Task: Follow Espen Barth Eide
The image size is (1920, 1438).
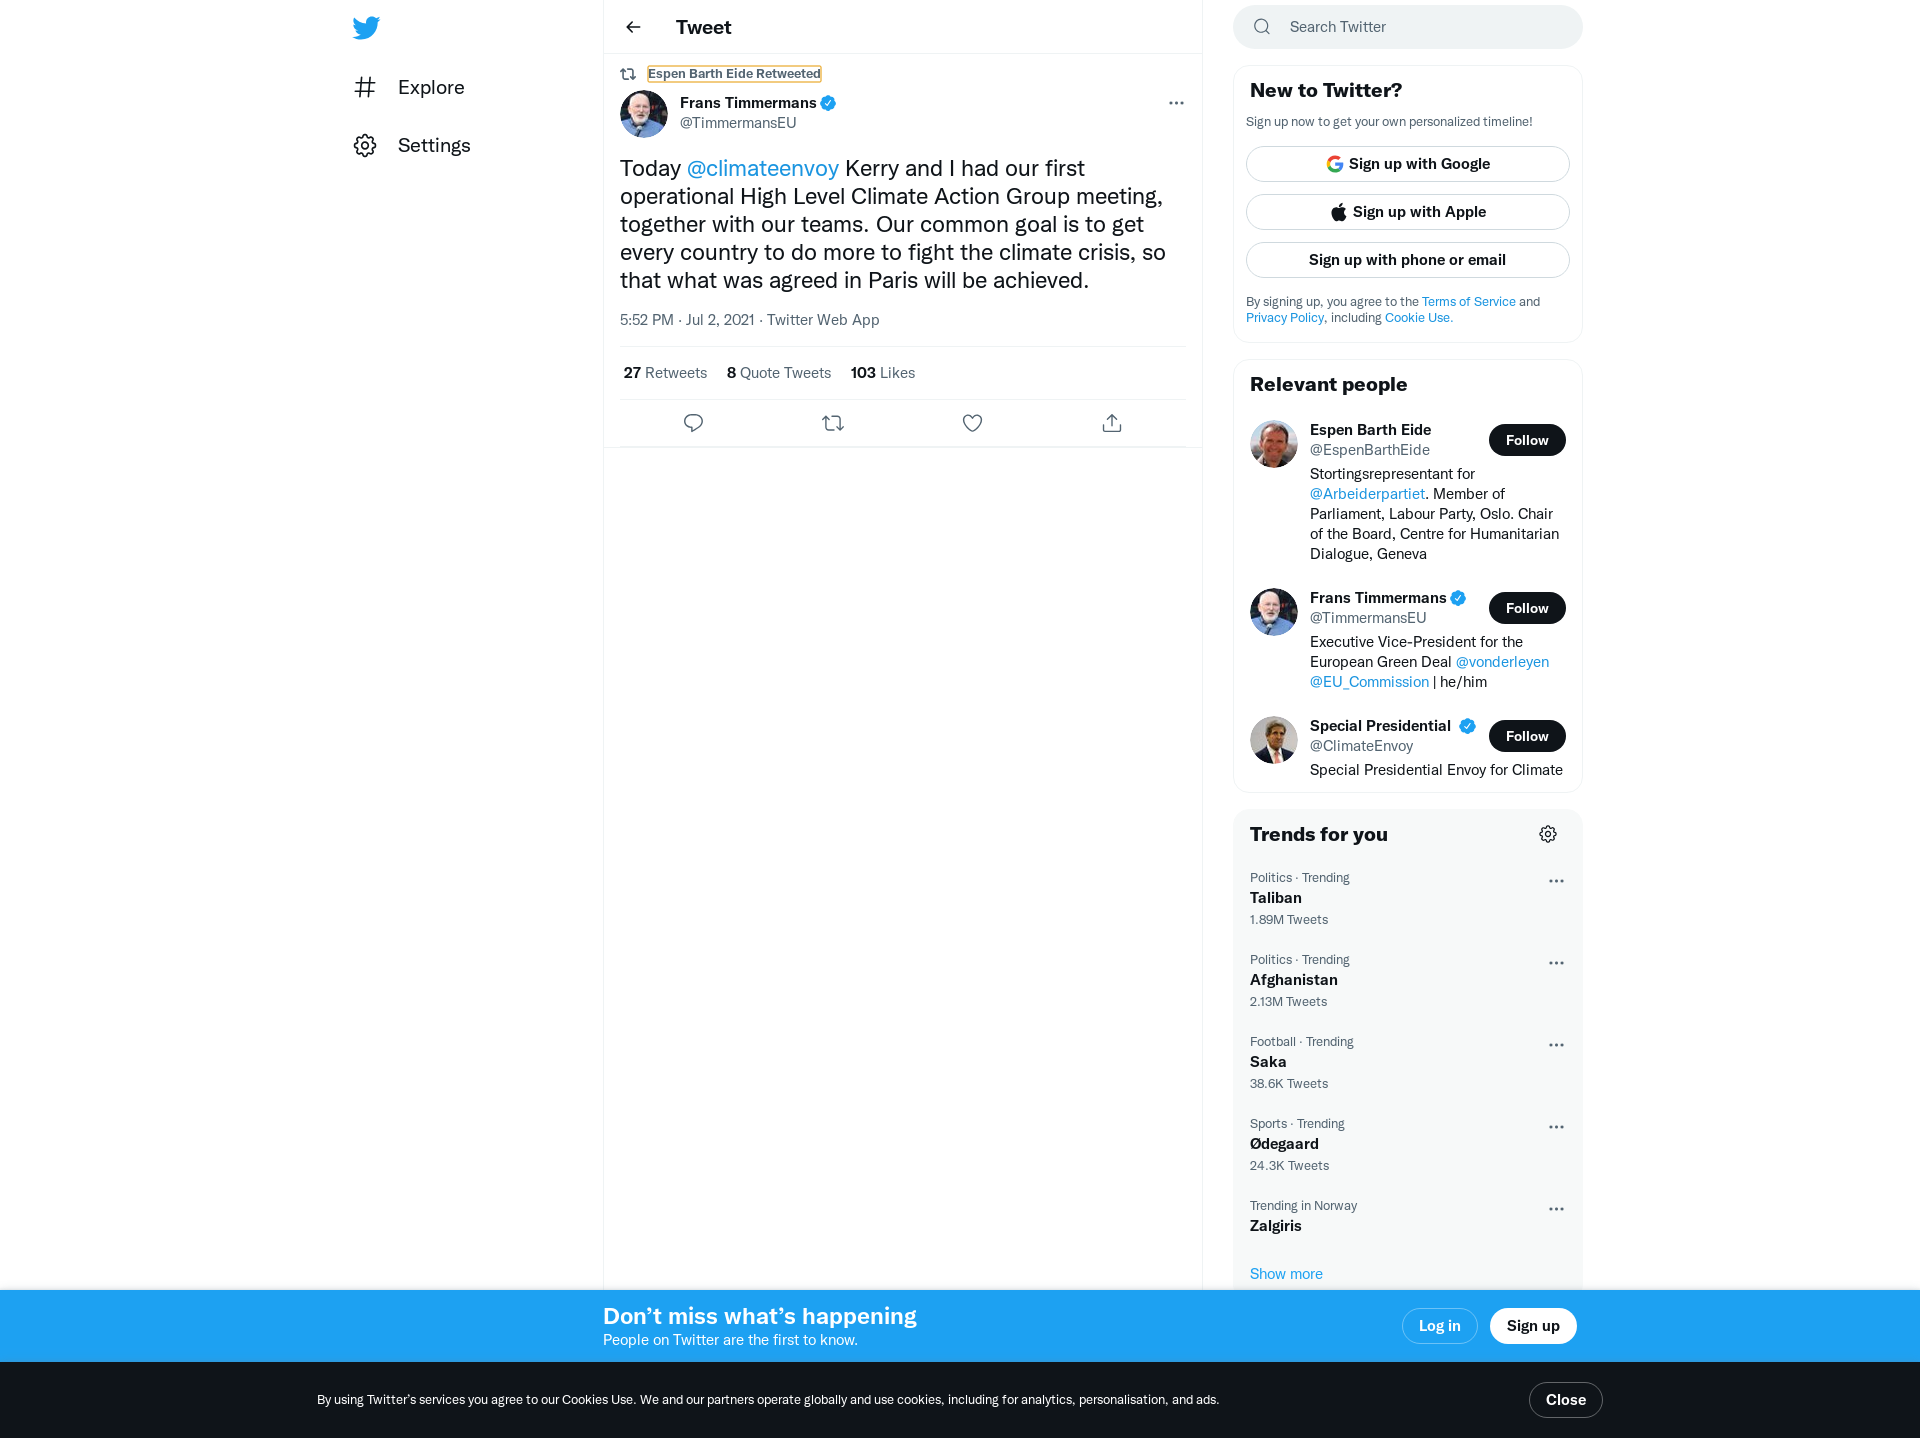Action: coord(1527,440)
